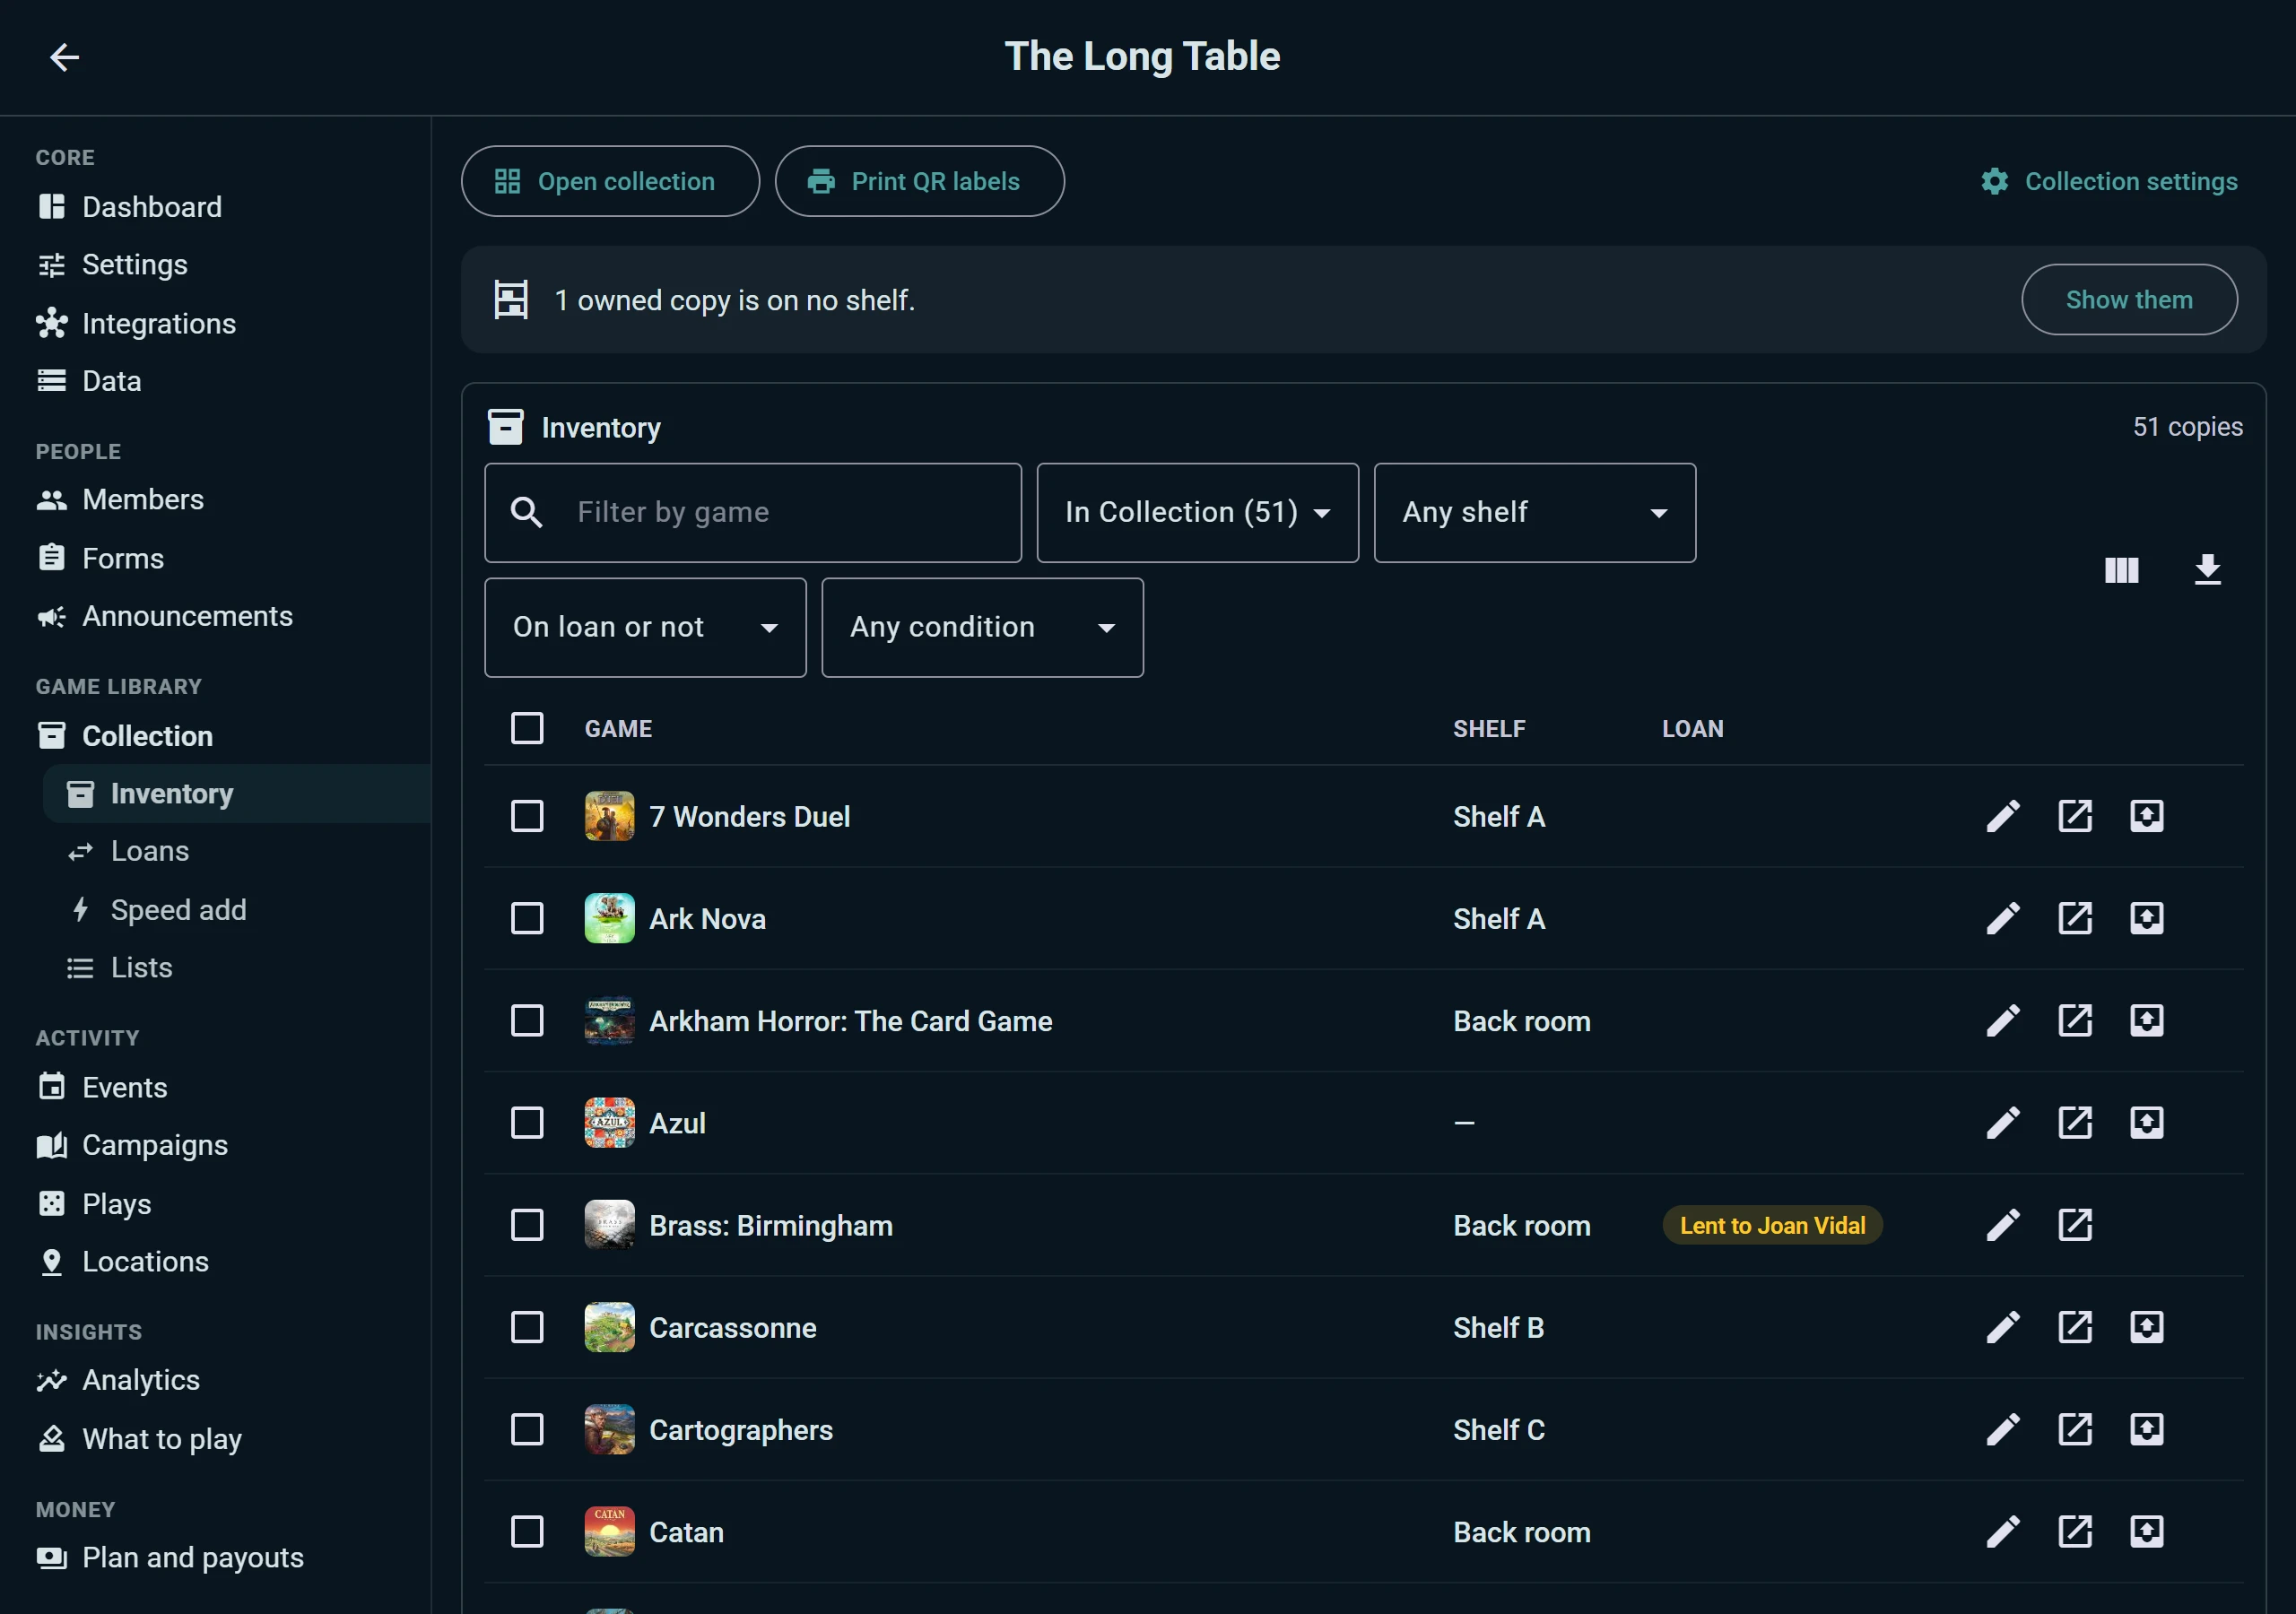Expand the Any shelf dropdown
Viewport: 2296px width, 1614px height.
pyautogui.click(x=1534, y=513)
